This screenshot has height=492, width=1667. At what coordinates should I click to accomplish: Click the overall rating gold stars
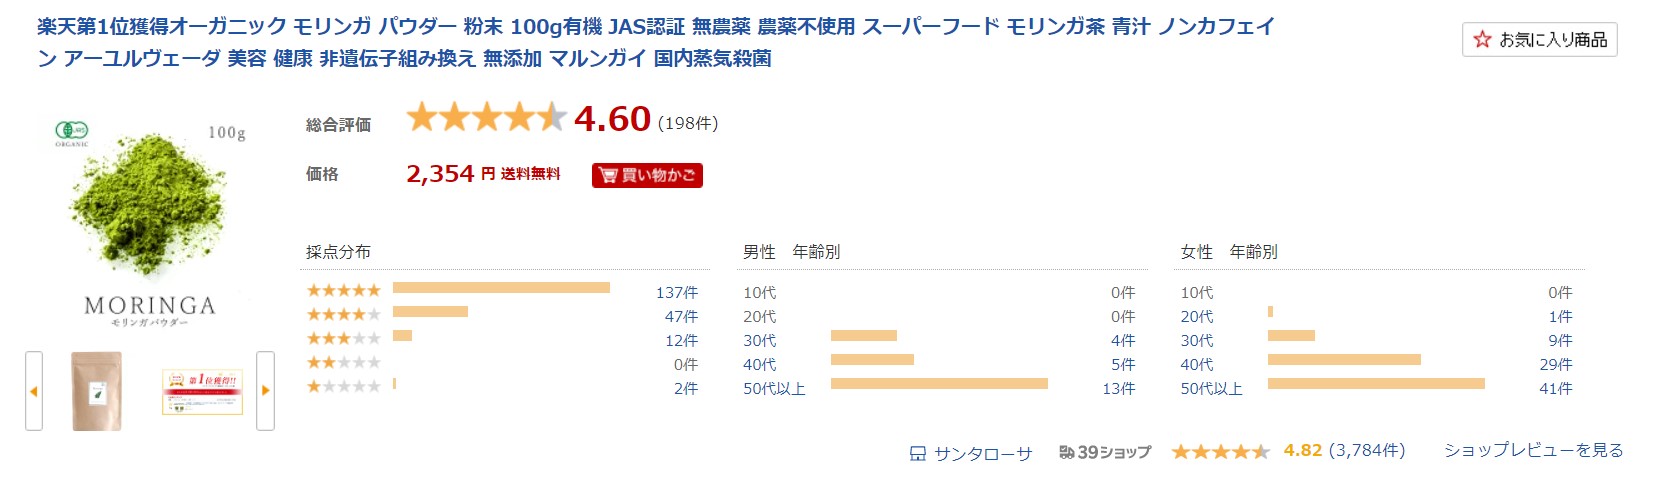pos(486,117)
